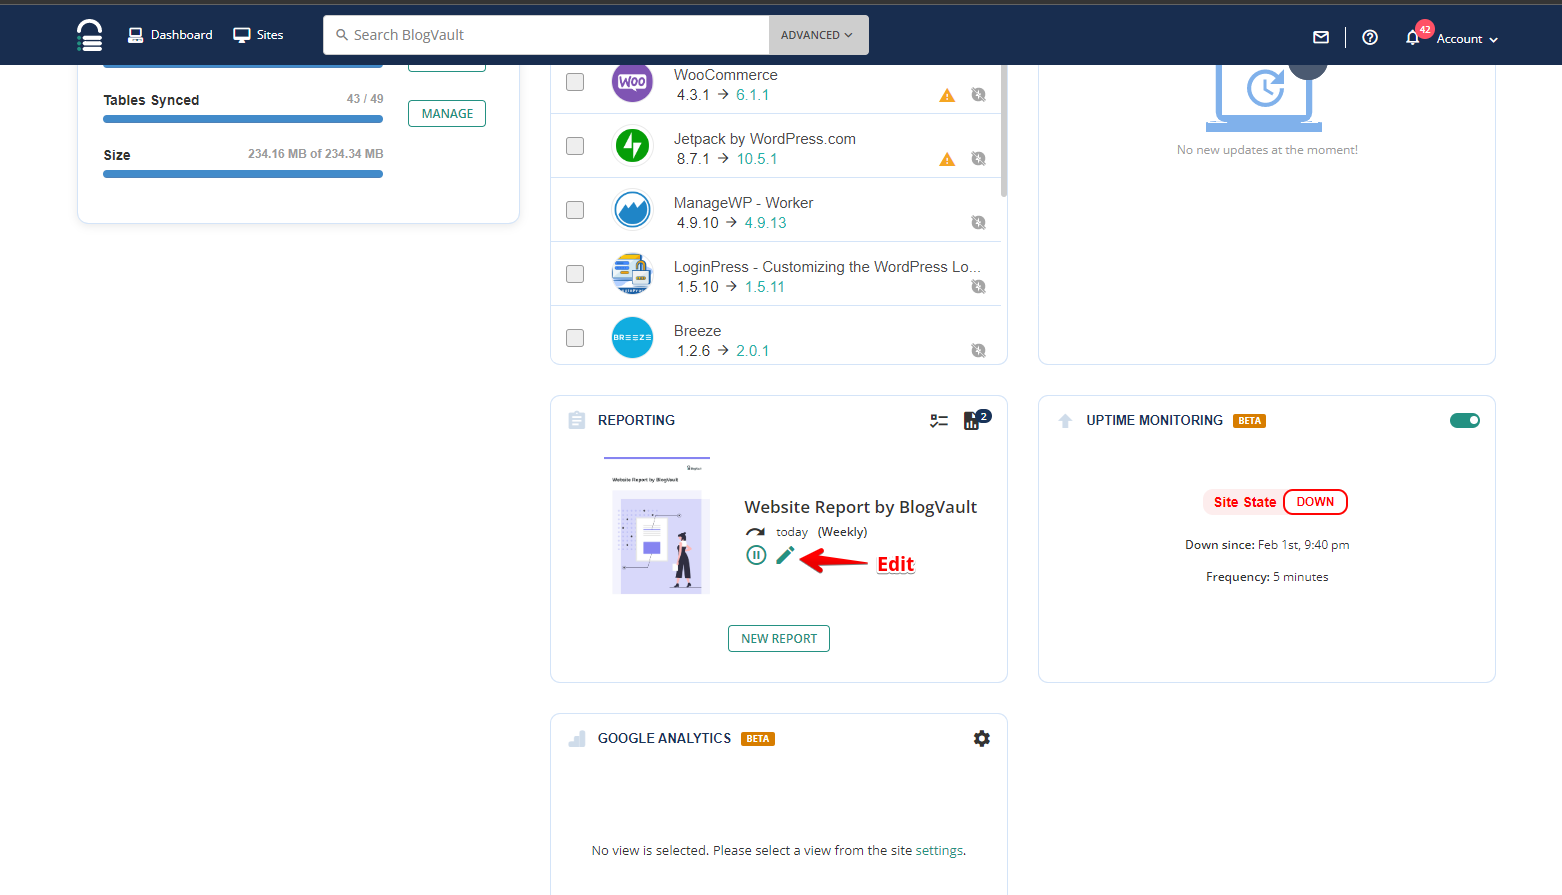
Task: Click the Website Report by BlogVault title
Action: [860, 507]
